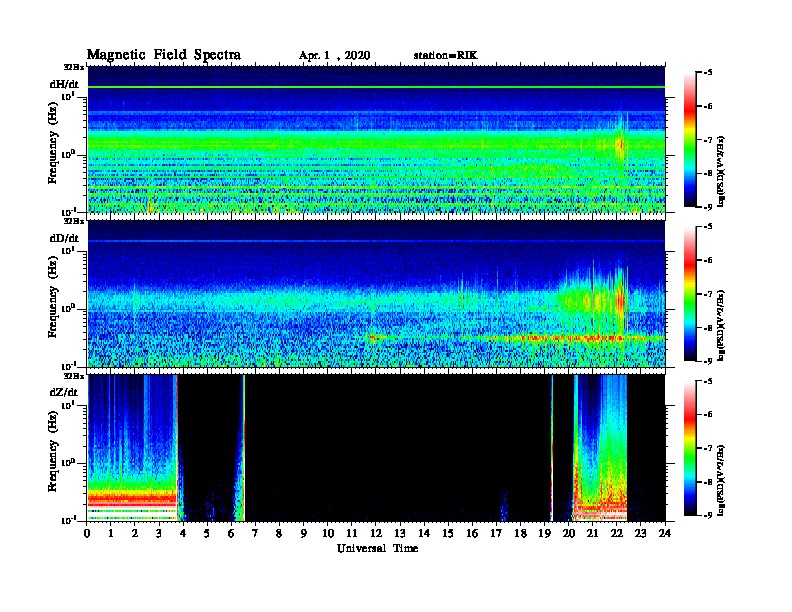Click hour 24 on the time axis
The image size is (792, 612).
tap(665, 533)
